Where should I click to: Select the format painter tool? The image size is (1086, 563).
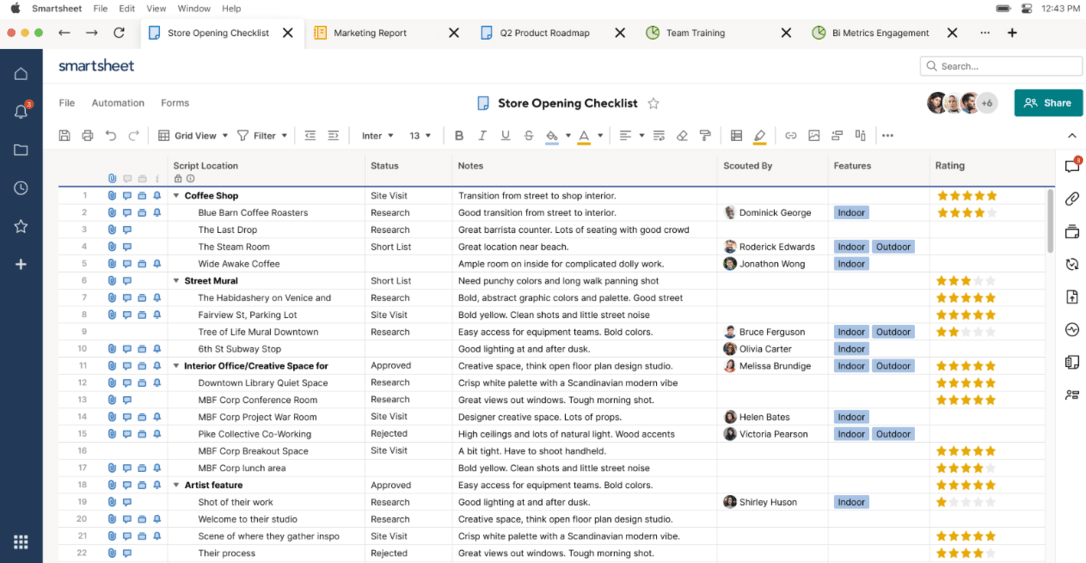pyautogui.click(x=705, y=136)
